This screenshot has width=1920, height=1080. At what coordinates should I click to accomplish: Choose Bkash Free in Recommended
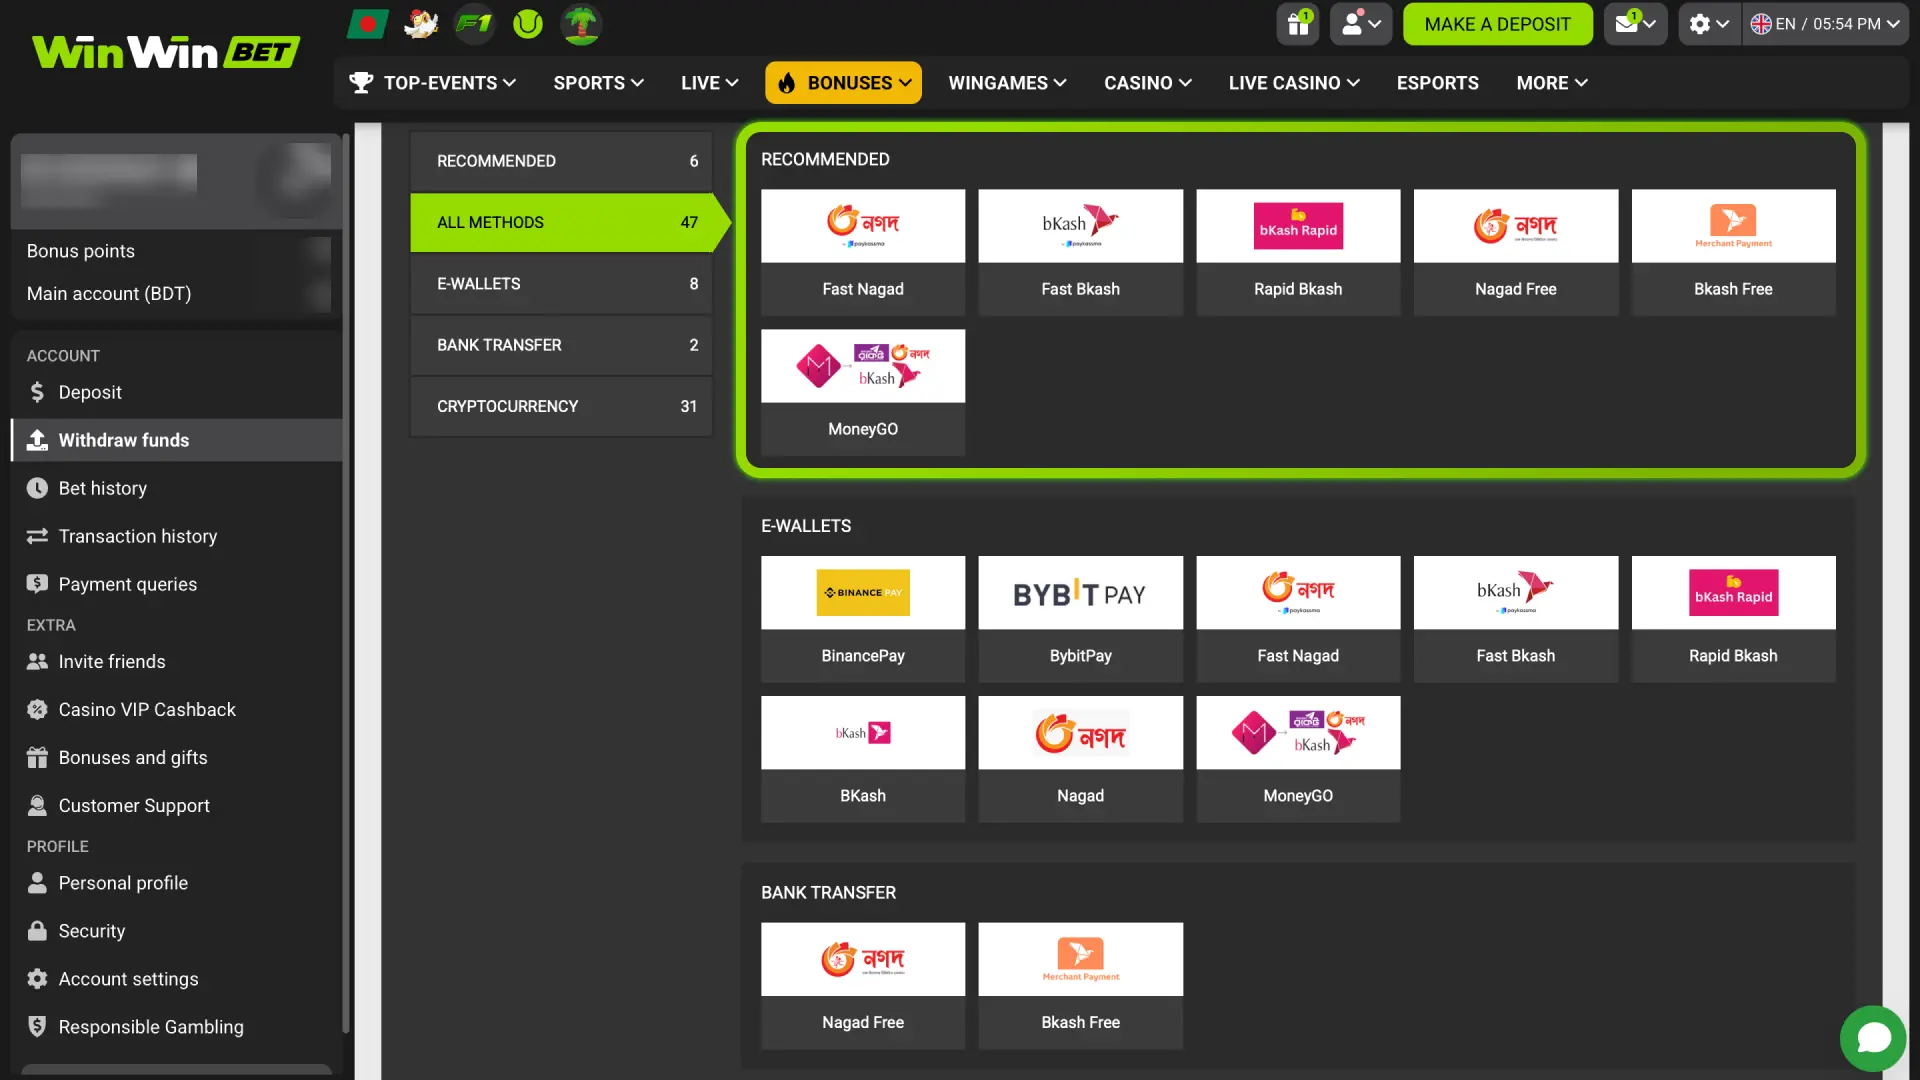(1733, 252)
